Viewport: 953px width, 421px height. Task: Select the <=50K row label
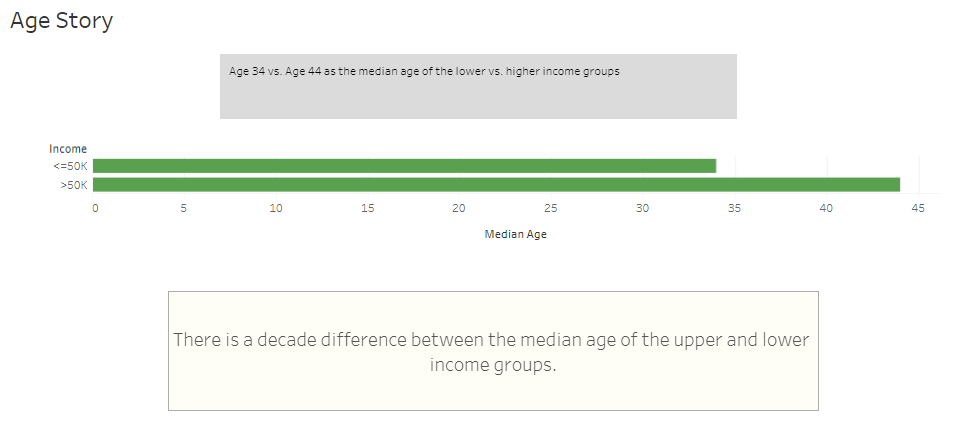[71, 166]
